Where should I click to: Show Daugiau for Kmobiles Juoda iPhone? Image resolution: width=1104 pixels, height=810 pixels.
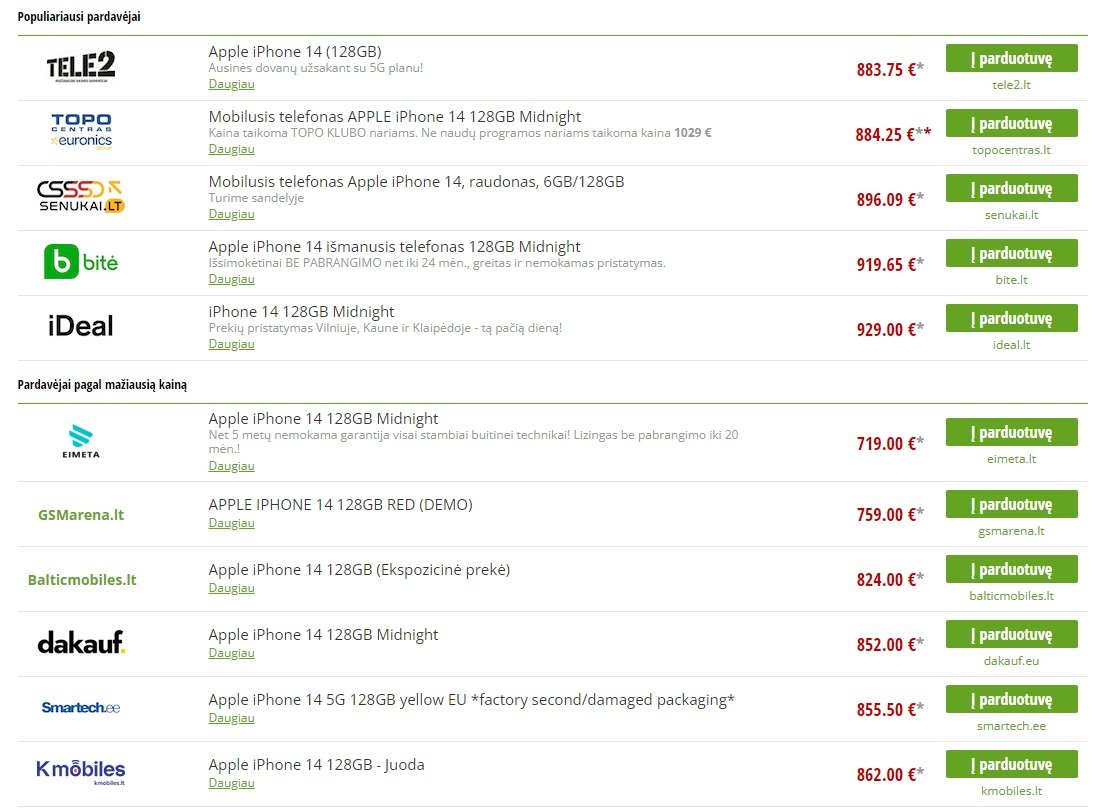[231, 783]
